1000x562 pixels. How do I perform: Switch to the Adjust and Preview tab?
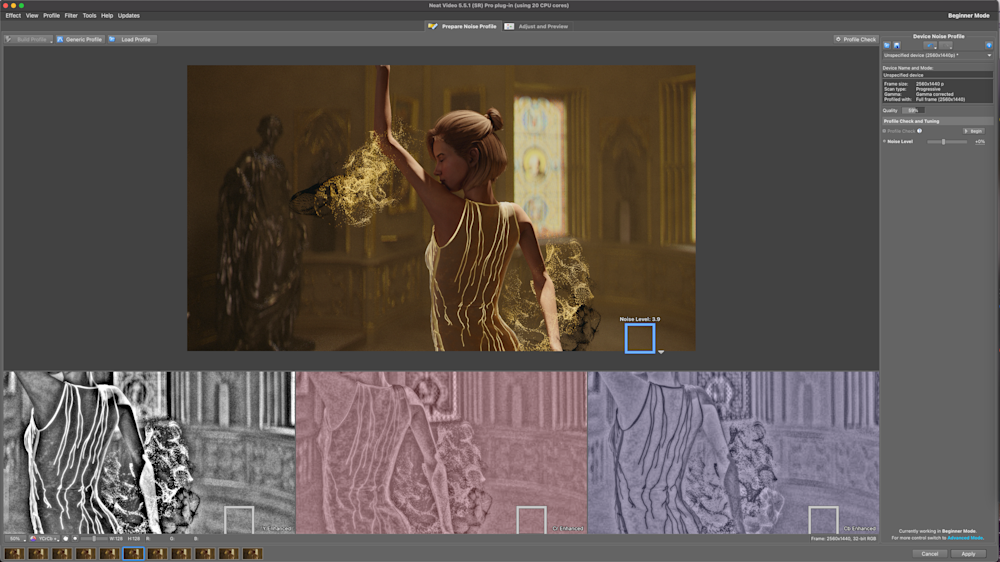pos(536,26)
